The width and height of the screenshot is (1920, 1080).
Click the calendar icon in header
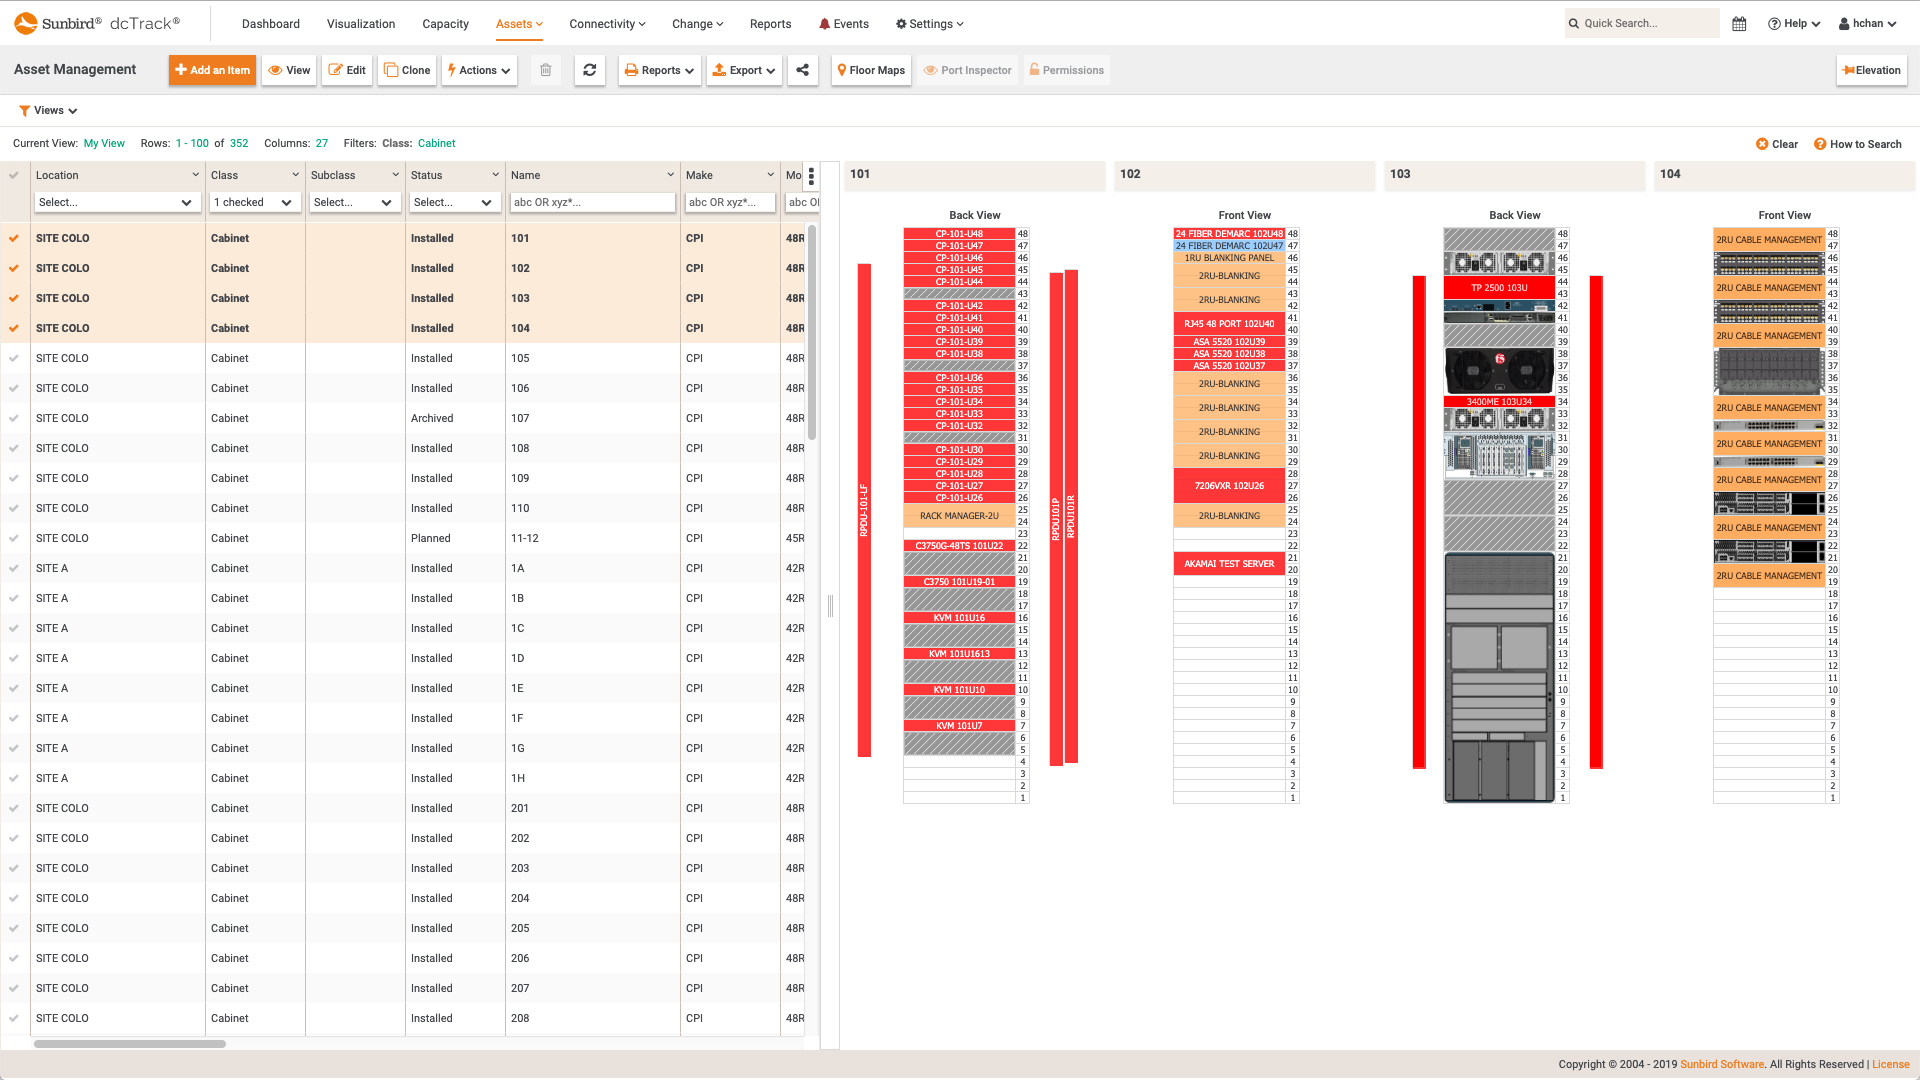[x=1738, y=22]
